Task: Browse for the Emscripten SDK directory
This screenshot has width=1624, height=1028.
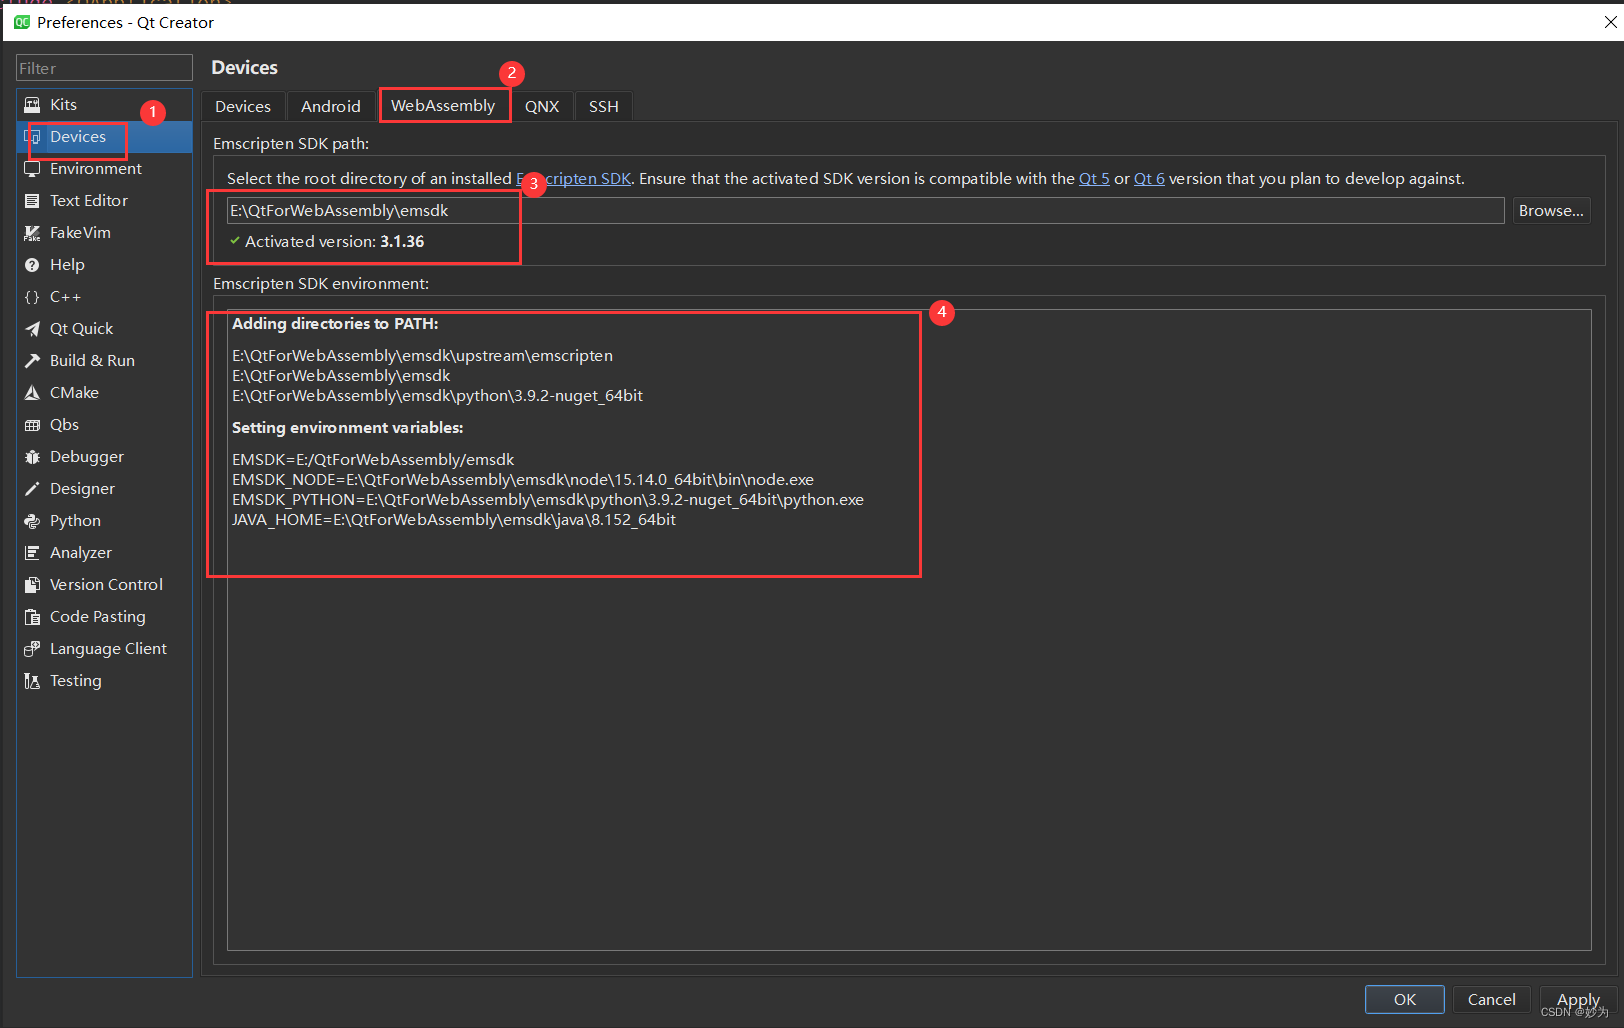Action: (1551, 211)
